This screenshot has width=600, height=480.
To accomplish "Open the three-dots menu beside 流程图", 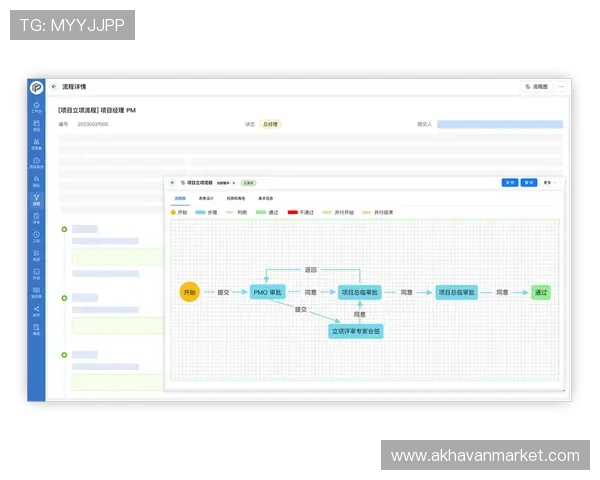I will click(562, 88).
